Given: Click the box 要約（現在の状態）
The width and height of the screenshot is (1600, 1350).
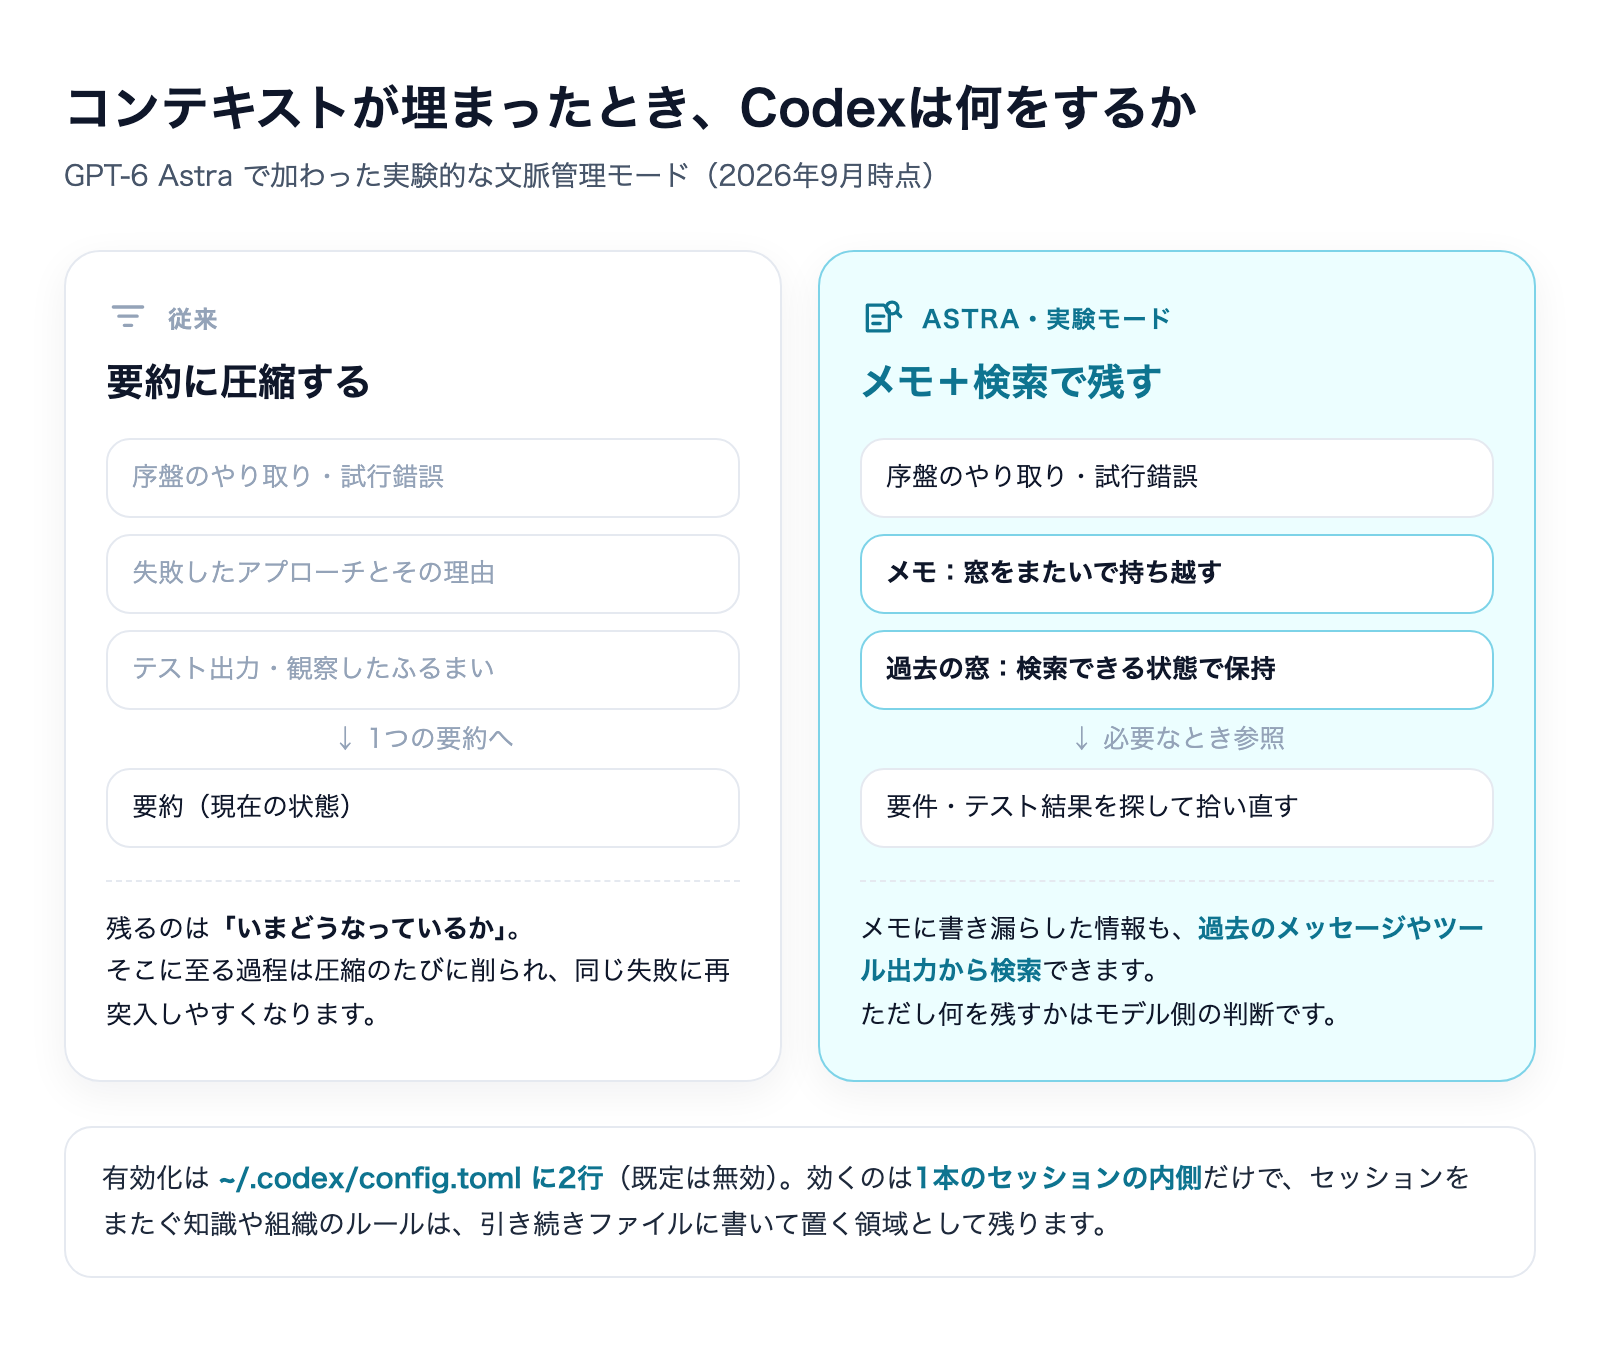Looking at the screenshot, I should click(423, 808).
